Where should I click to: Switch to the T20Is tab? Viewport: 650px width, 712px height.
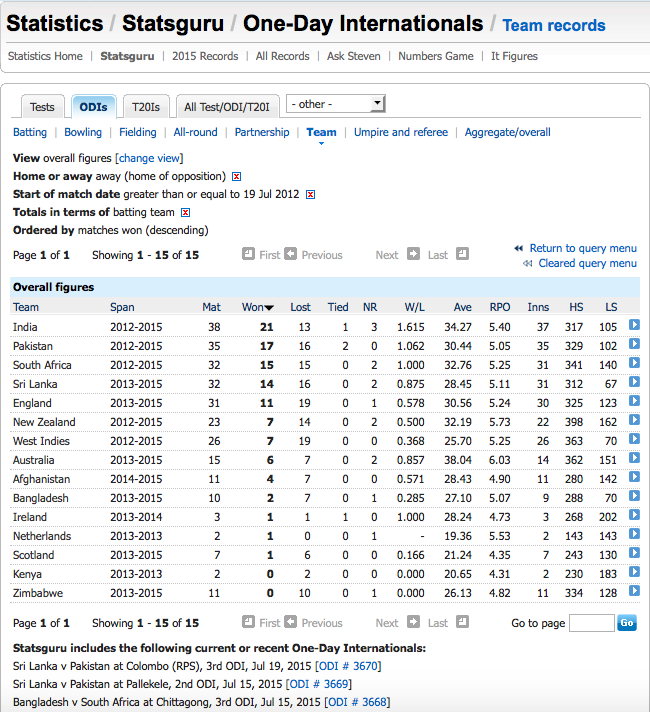(x=146, y=107)
